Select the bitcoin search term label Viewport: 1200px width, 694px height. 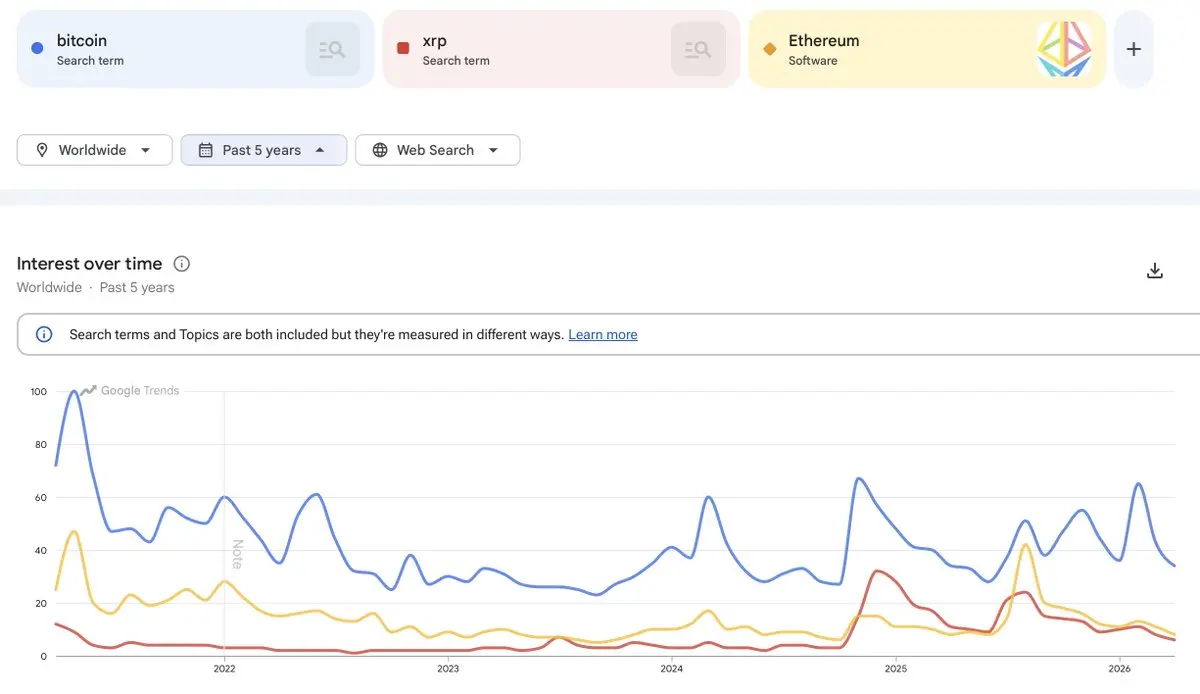[x=82, y=41]
